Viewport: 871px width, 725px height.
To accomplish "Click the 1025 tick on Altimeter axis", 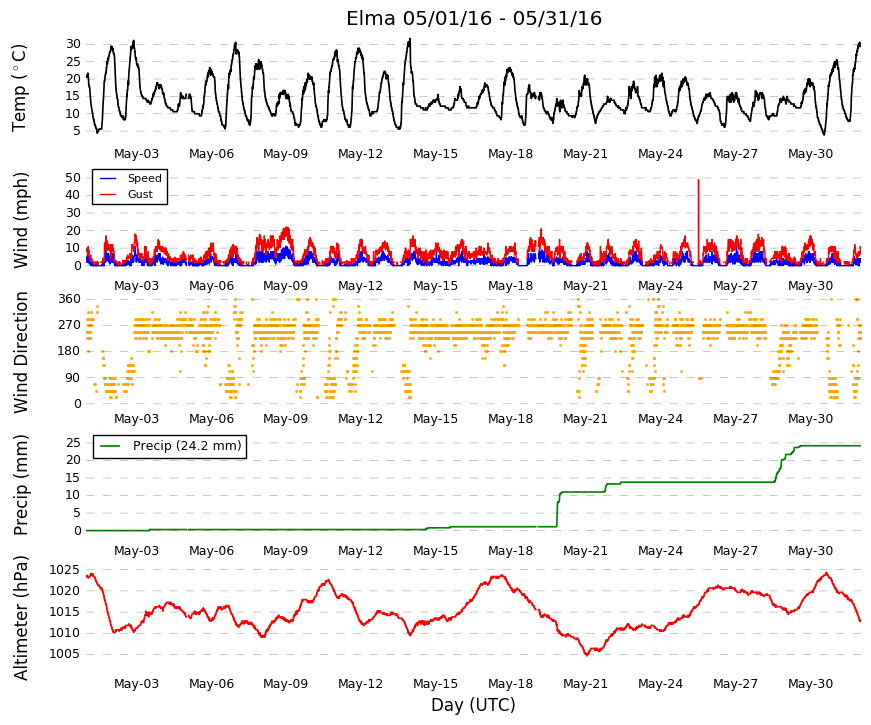I will [65, 569].
